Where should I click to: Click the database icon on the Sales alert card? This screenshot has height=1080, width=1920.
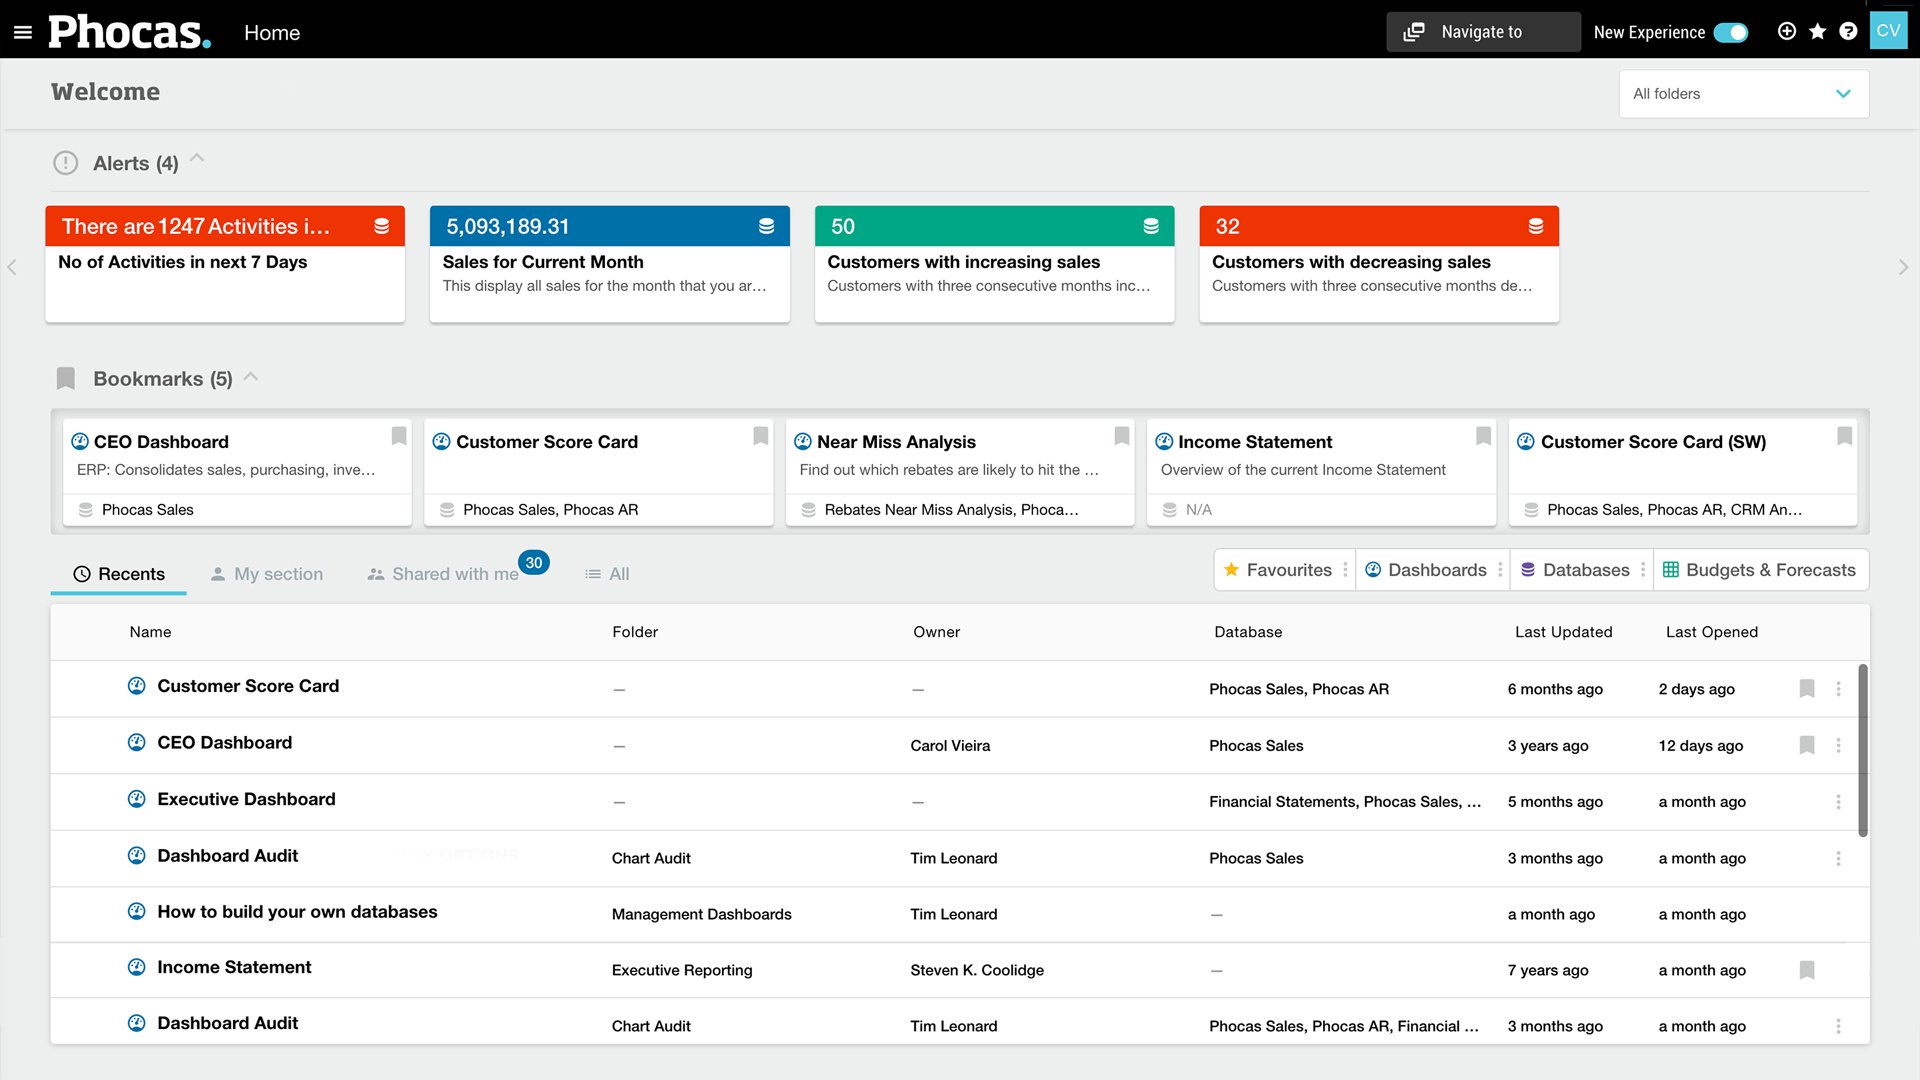point(767,225)
